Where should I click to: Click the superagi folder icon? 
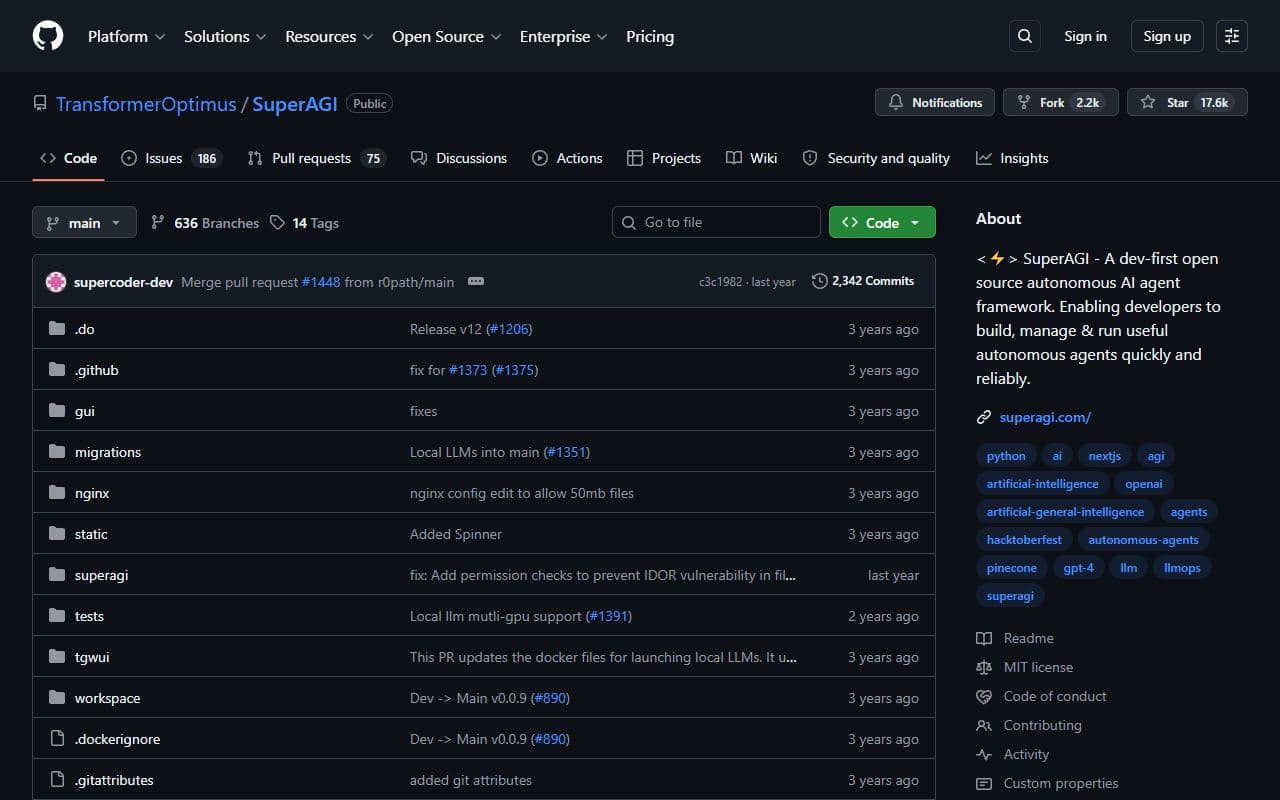[57, 575]
